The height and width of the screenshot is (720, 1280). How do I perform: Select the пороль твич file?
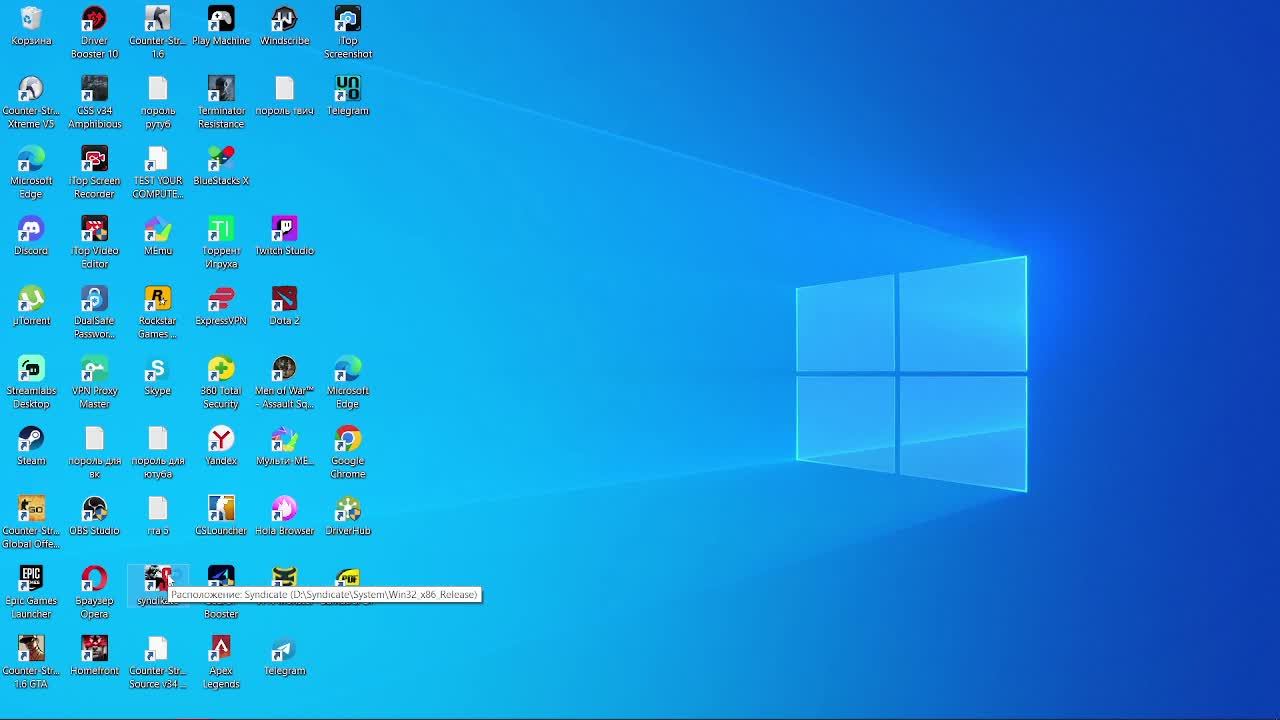[284, 97]
